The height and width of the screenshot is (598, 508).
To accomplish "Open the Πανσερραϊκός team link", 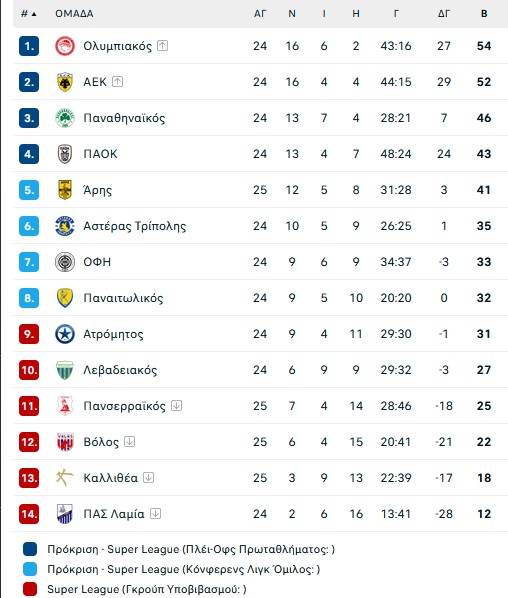I will 124,406.
